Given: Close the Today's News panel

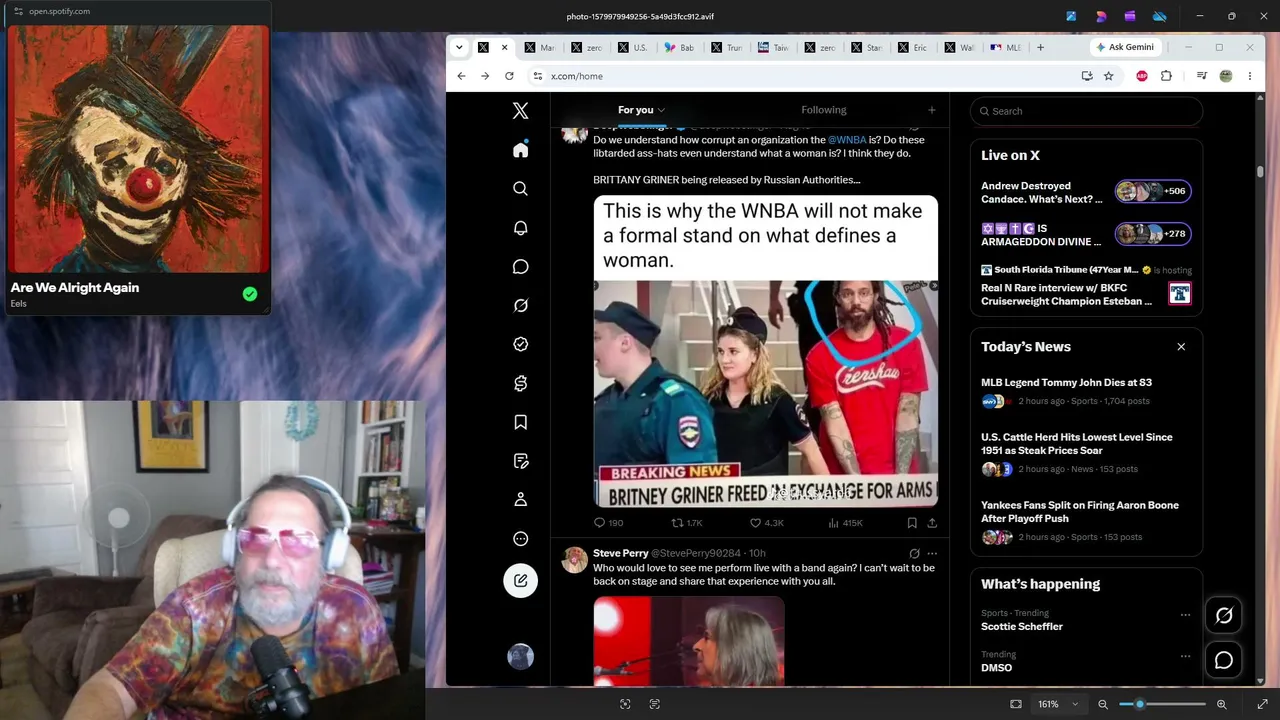Looking at the screenshot, I should tap(1181, 347).
